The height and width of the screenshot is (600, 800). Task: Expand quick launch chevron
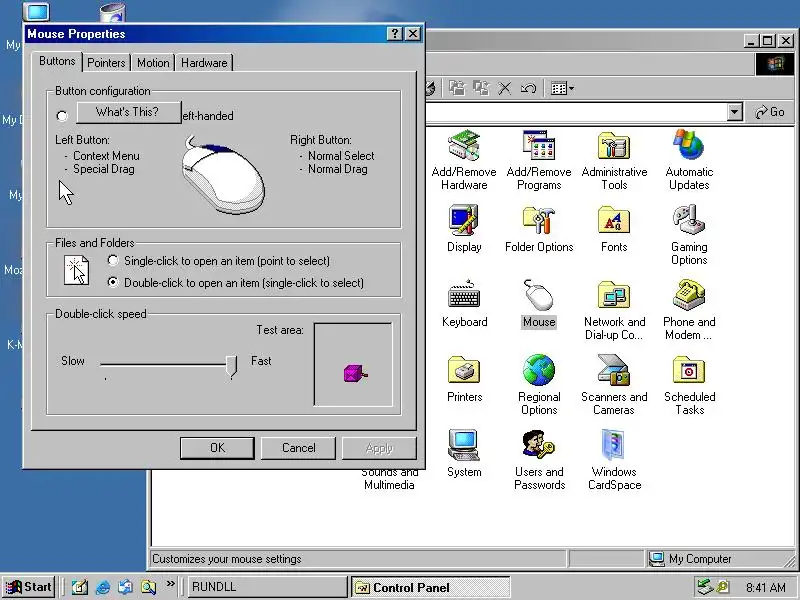(170, 583)
